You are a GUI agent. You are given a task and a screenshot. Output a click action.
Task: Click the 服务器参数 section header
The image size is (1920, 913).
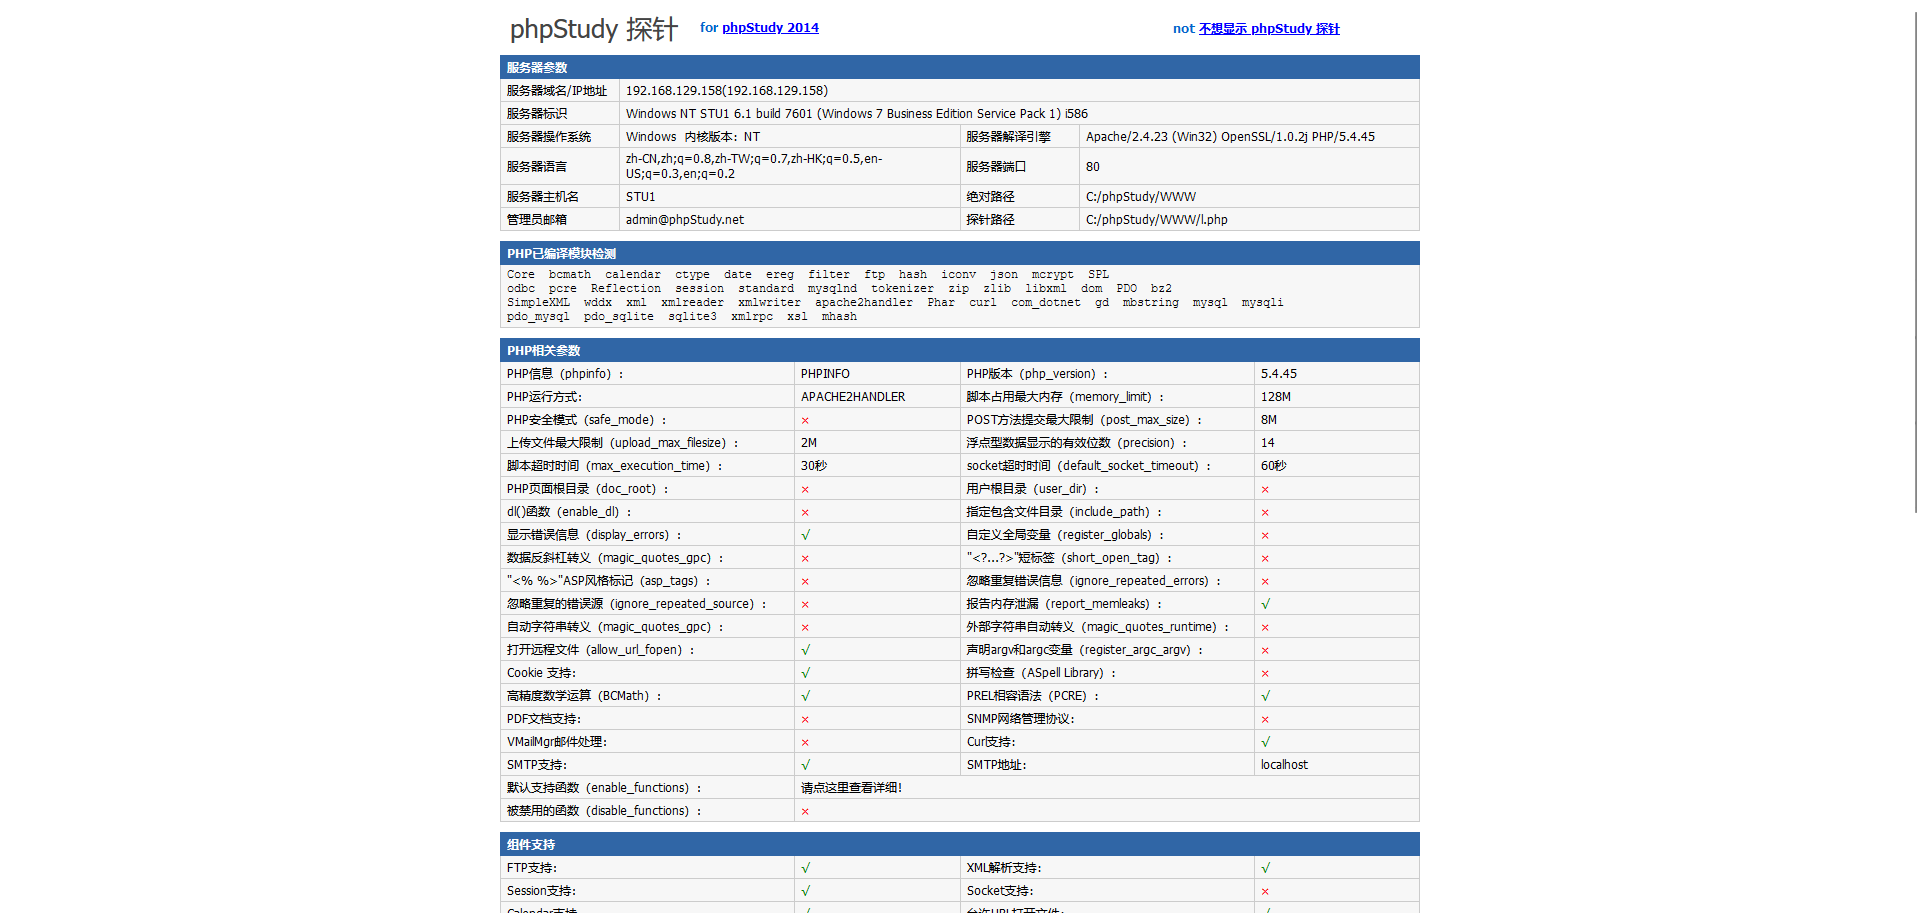960,68
